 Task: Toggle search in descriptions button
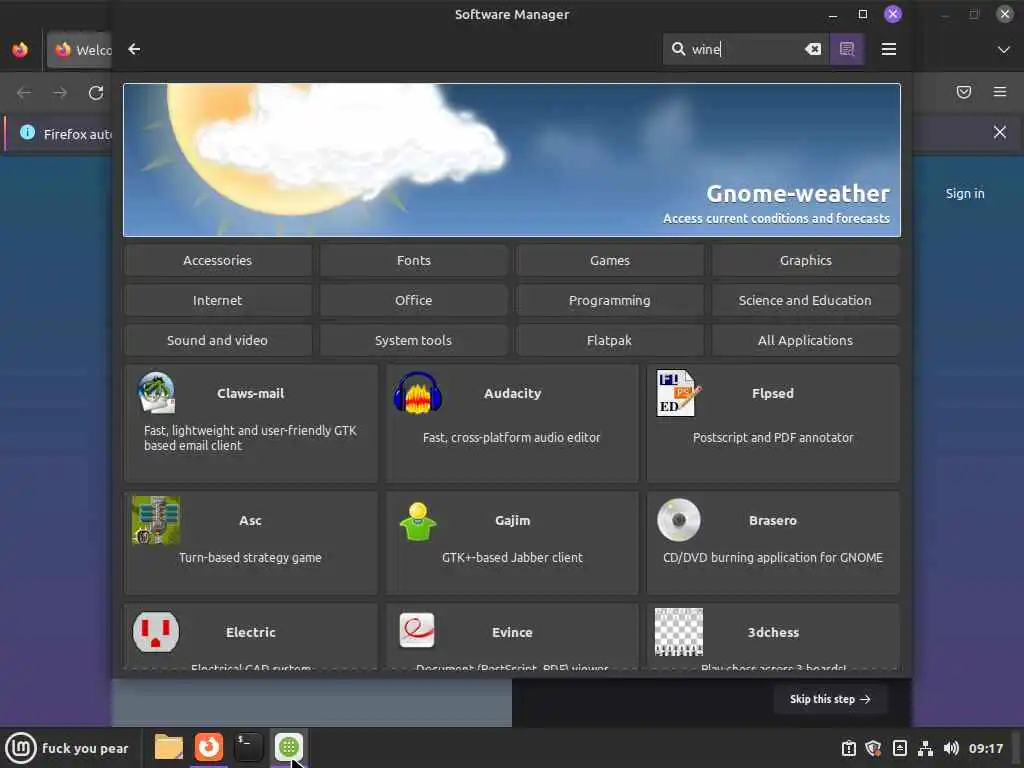point(847,49)
